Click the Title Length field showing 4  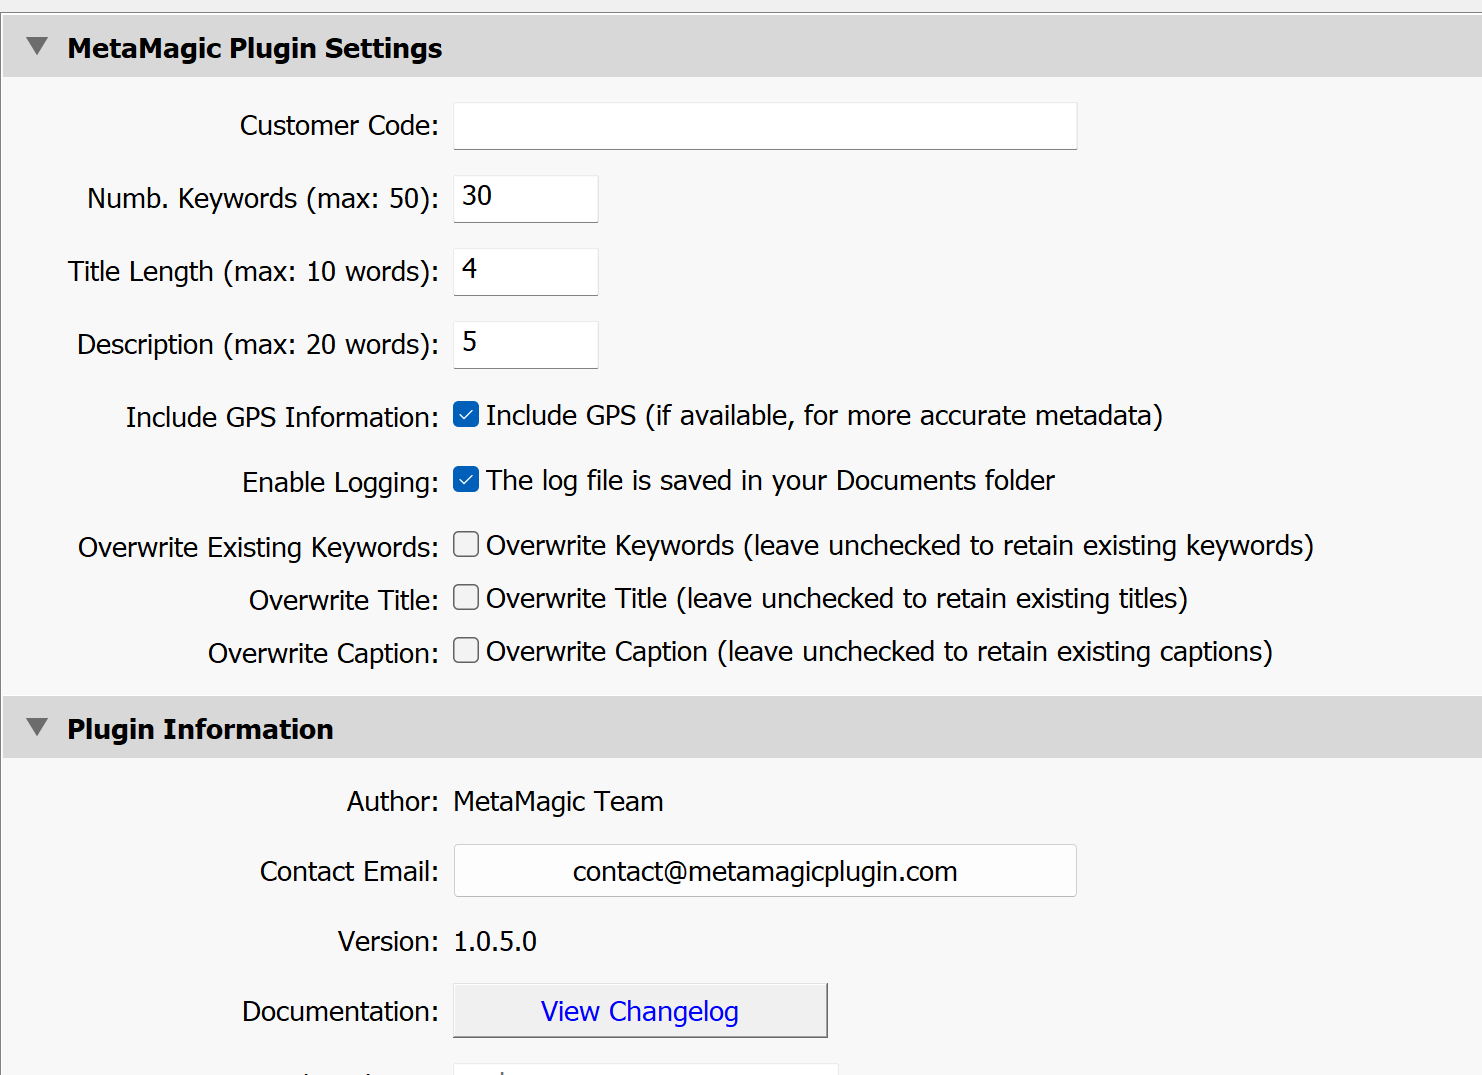coord(526,272)
